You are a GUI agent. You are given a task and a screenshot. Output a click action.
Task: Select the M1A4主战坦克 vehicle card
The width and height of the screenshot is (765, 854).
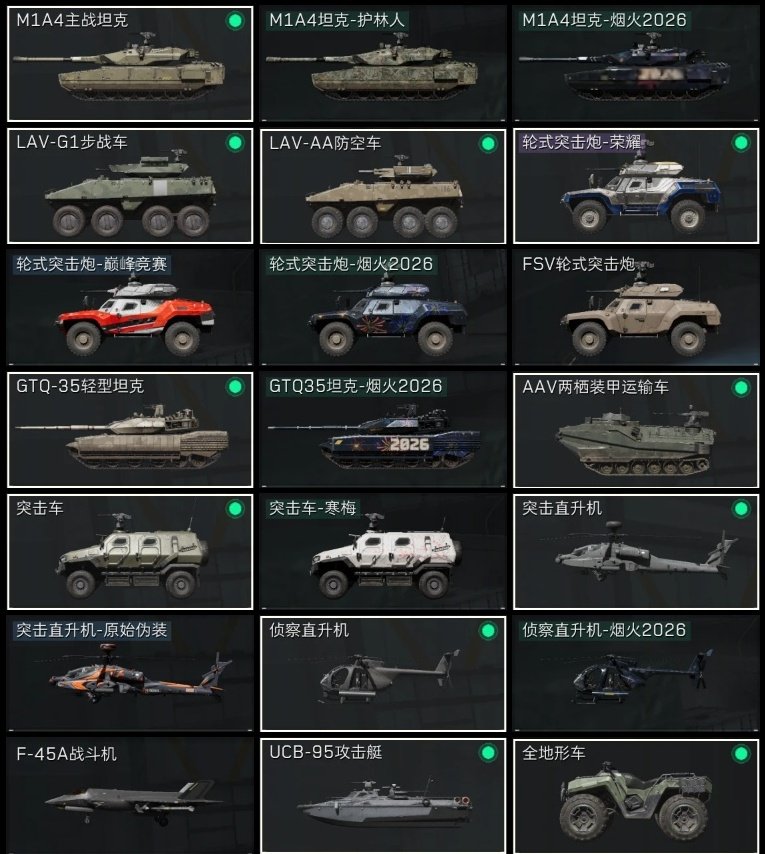(x=130, y=64)
